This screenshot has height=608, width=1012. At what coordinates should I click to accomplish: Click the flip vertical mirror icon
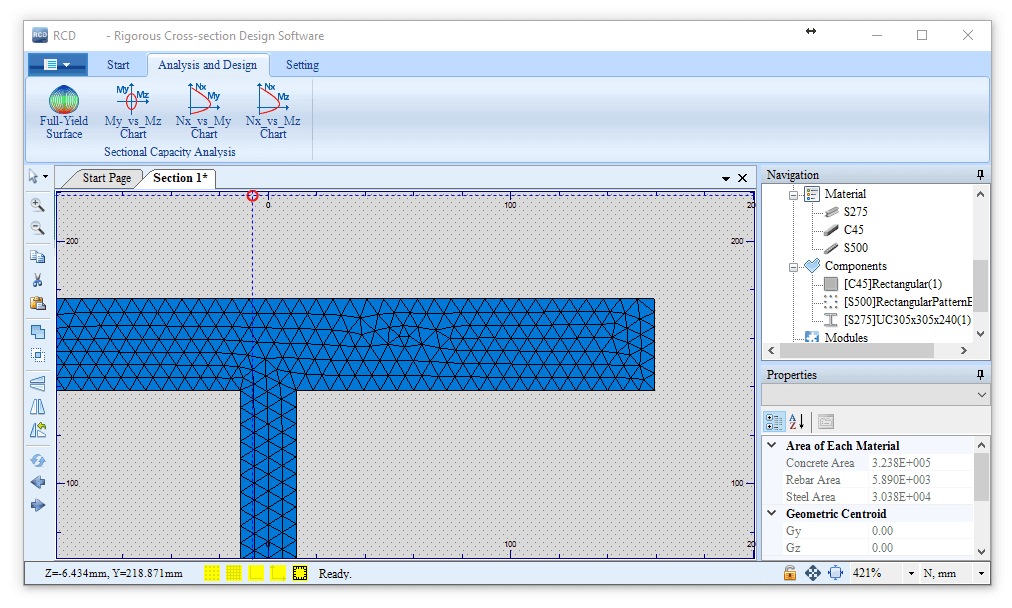pyautogui.click(x=37, y=383)
